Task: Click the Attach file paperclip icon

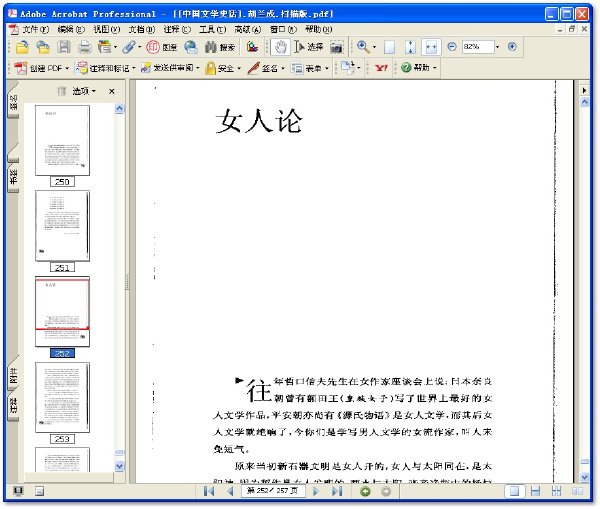Action: (x=129, y=47)
